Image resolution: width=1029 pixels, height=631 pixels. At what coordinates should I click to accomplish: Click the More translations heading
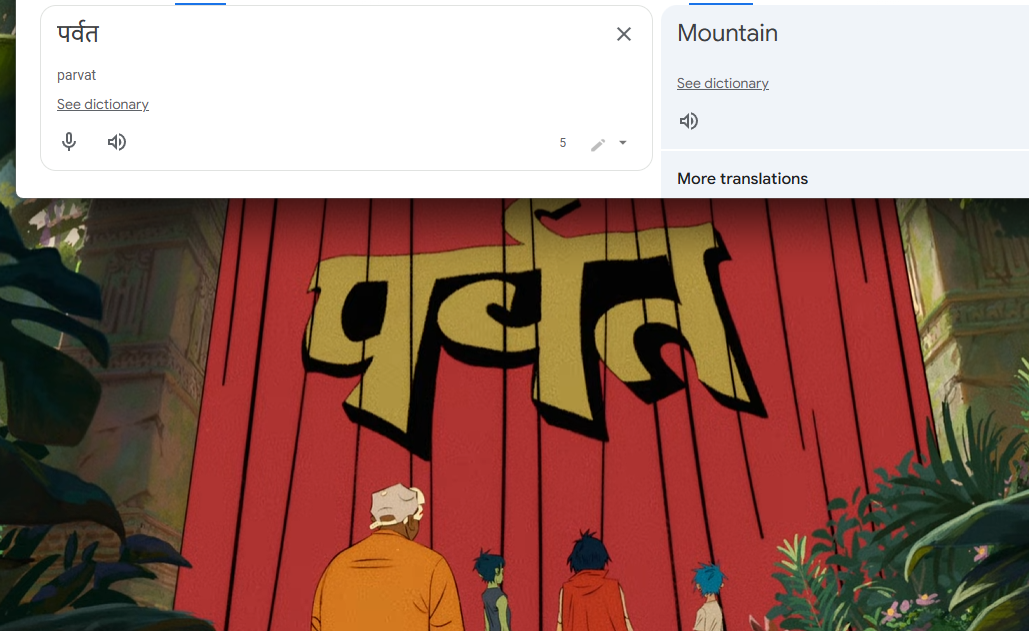(x=742, y=178)
